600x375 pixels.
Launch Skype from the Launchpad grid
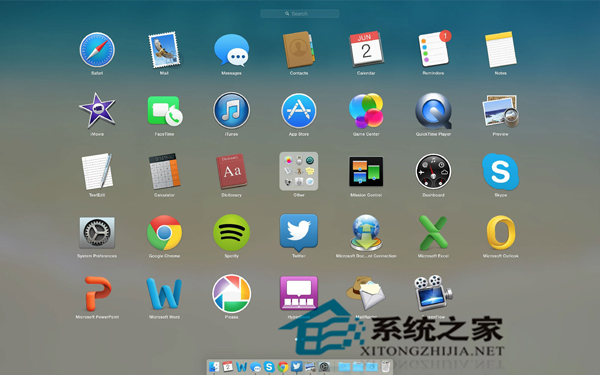[501, 171]
